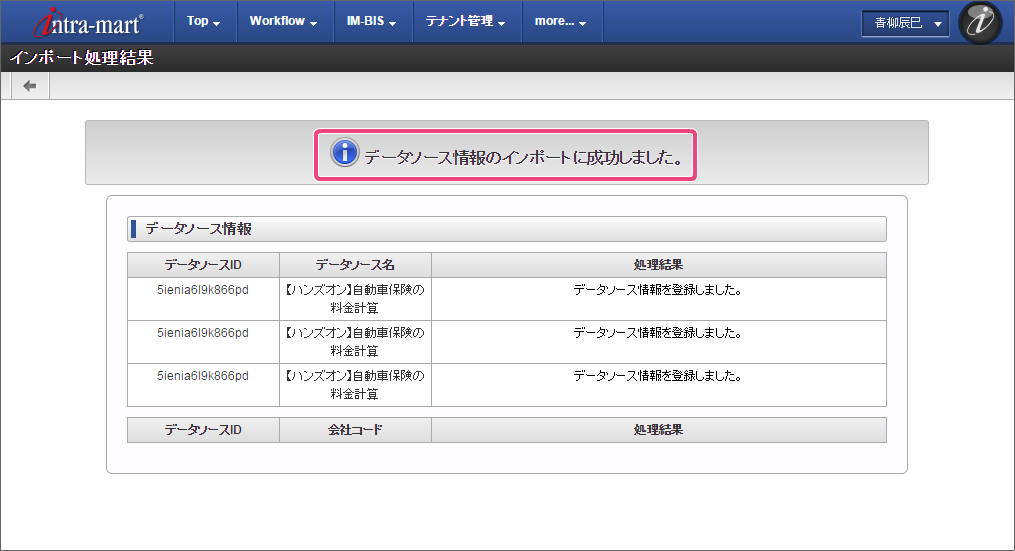Open the round 'i' information icon
1015x551 pixels.
coord(980,23)
